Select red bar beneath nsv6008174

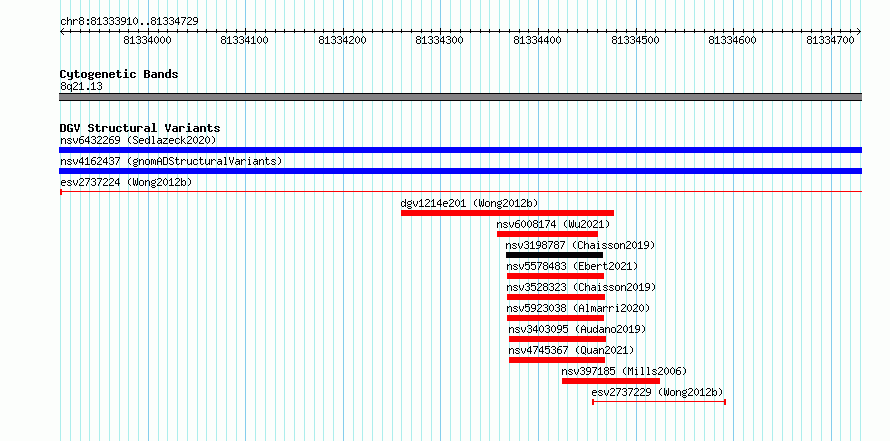click(547, 234)
